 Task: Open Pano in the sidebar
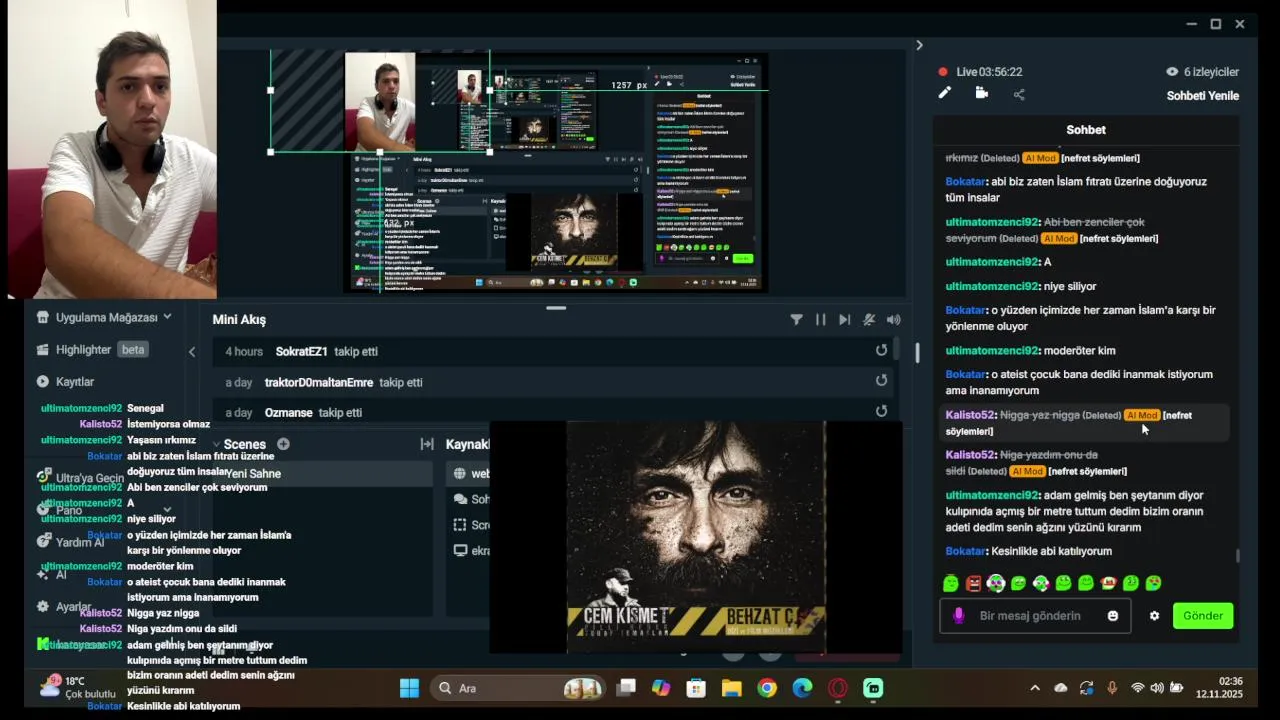(x=60, y=510)
